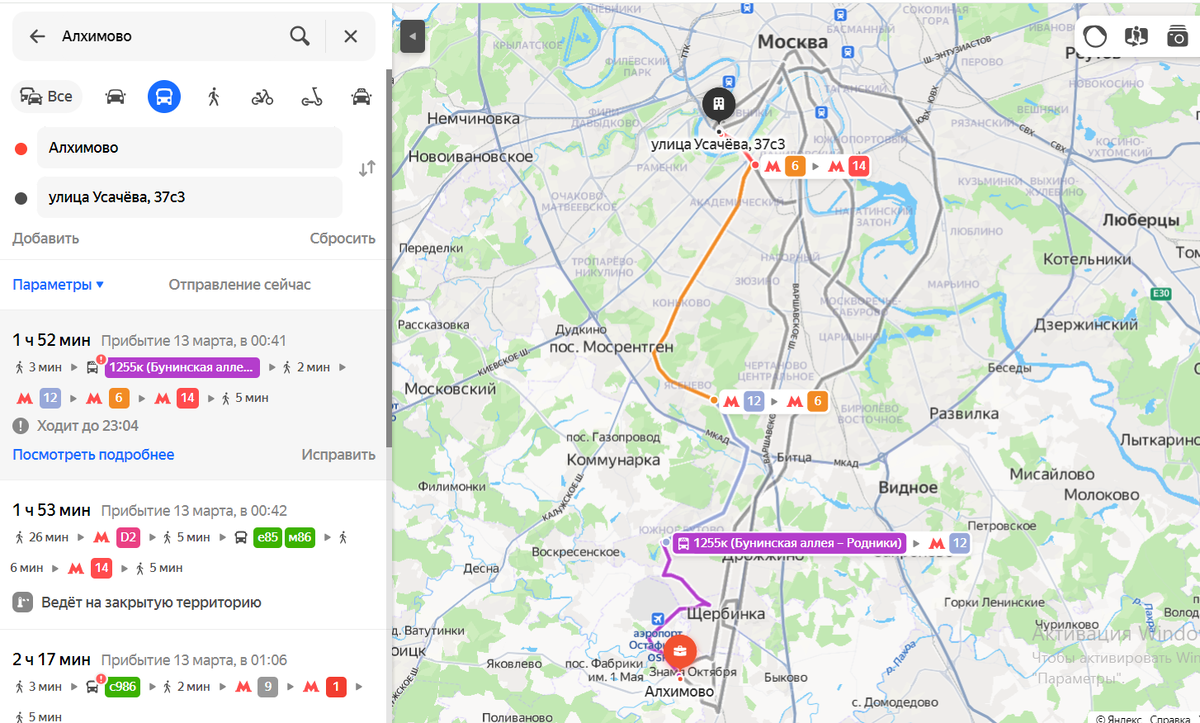Click the red line 14 badge on the map
Image resolution: width=1200 pixels, height=723 pixels.
859,167
